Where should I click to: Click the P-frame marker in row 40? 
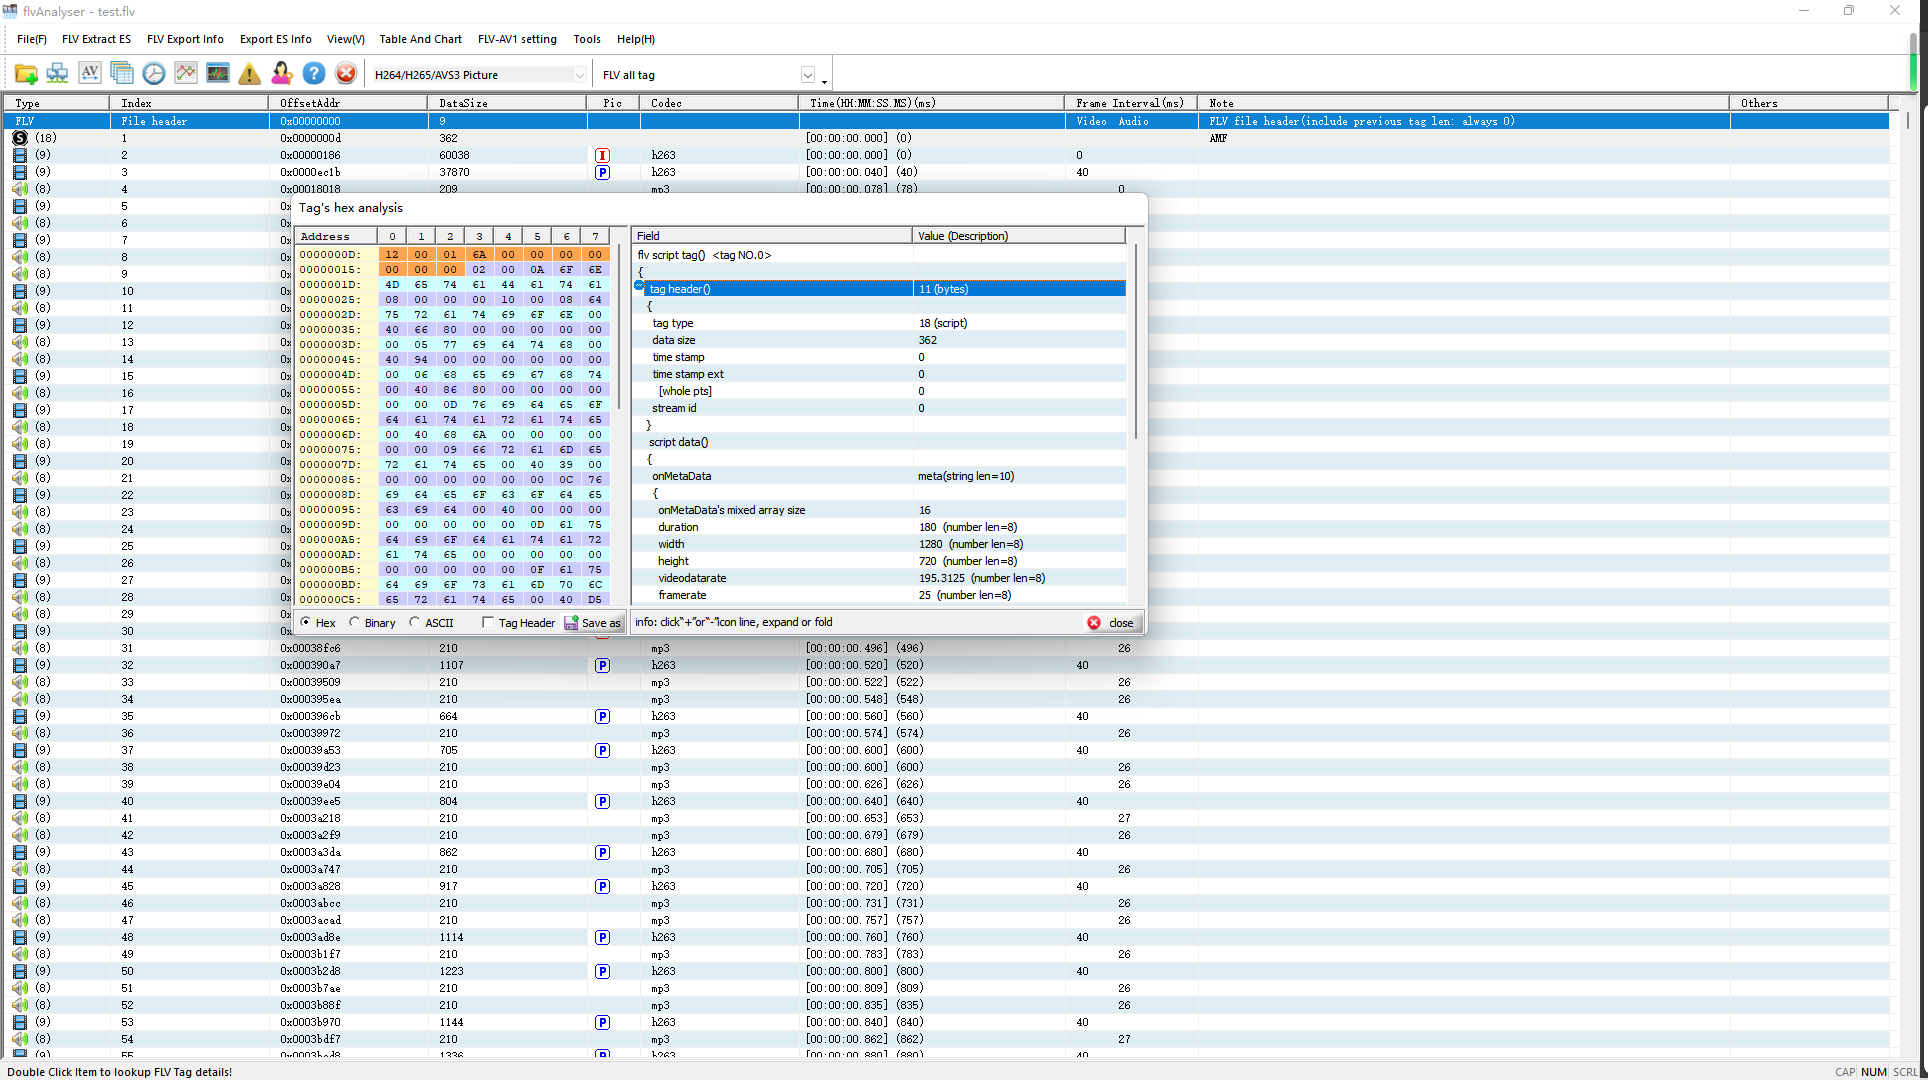602,801
